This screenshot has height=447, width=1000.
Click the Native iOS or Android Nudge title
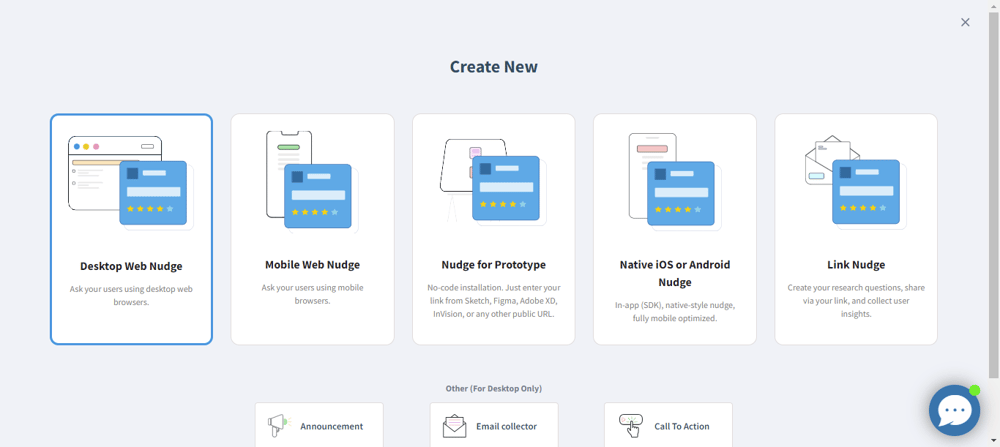tap(675, 274)
